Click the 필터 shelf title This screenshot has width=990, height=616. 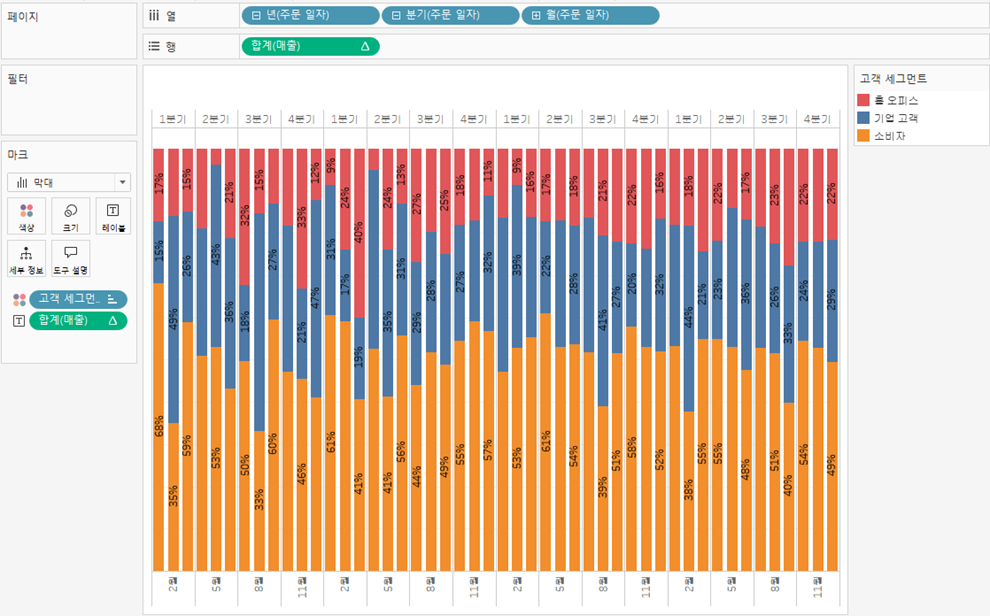[18, 79]
